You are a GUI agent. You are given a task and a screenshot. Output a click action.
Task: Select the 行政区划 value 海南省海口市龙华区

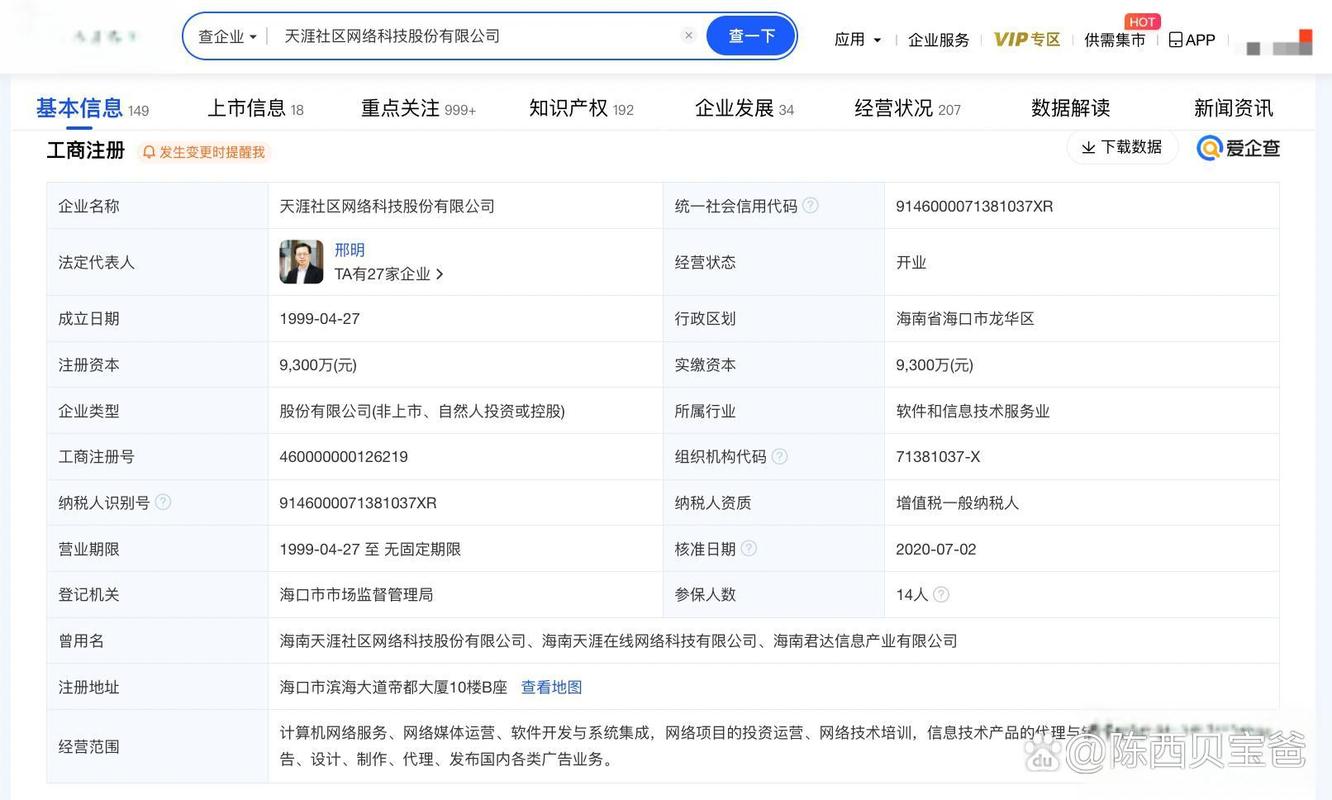(x=965, y=319)
